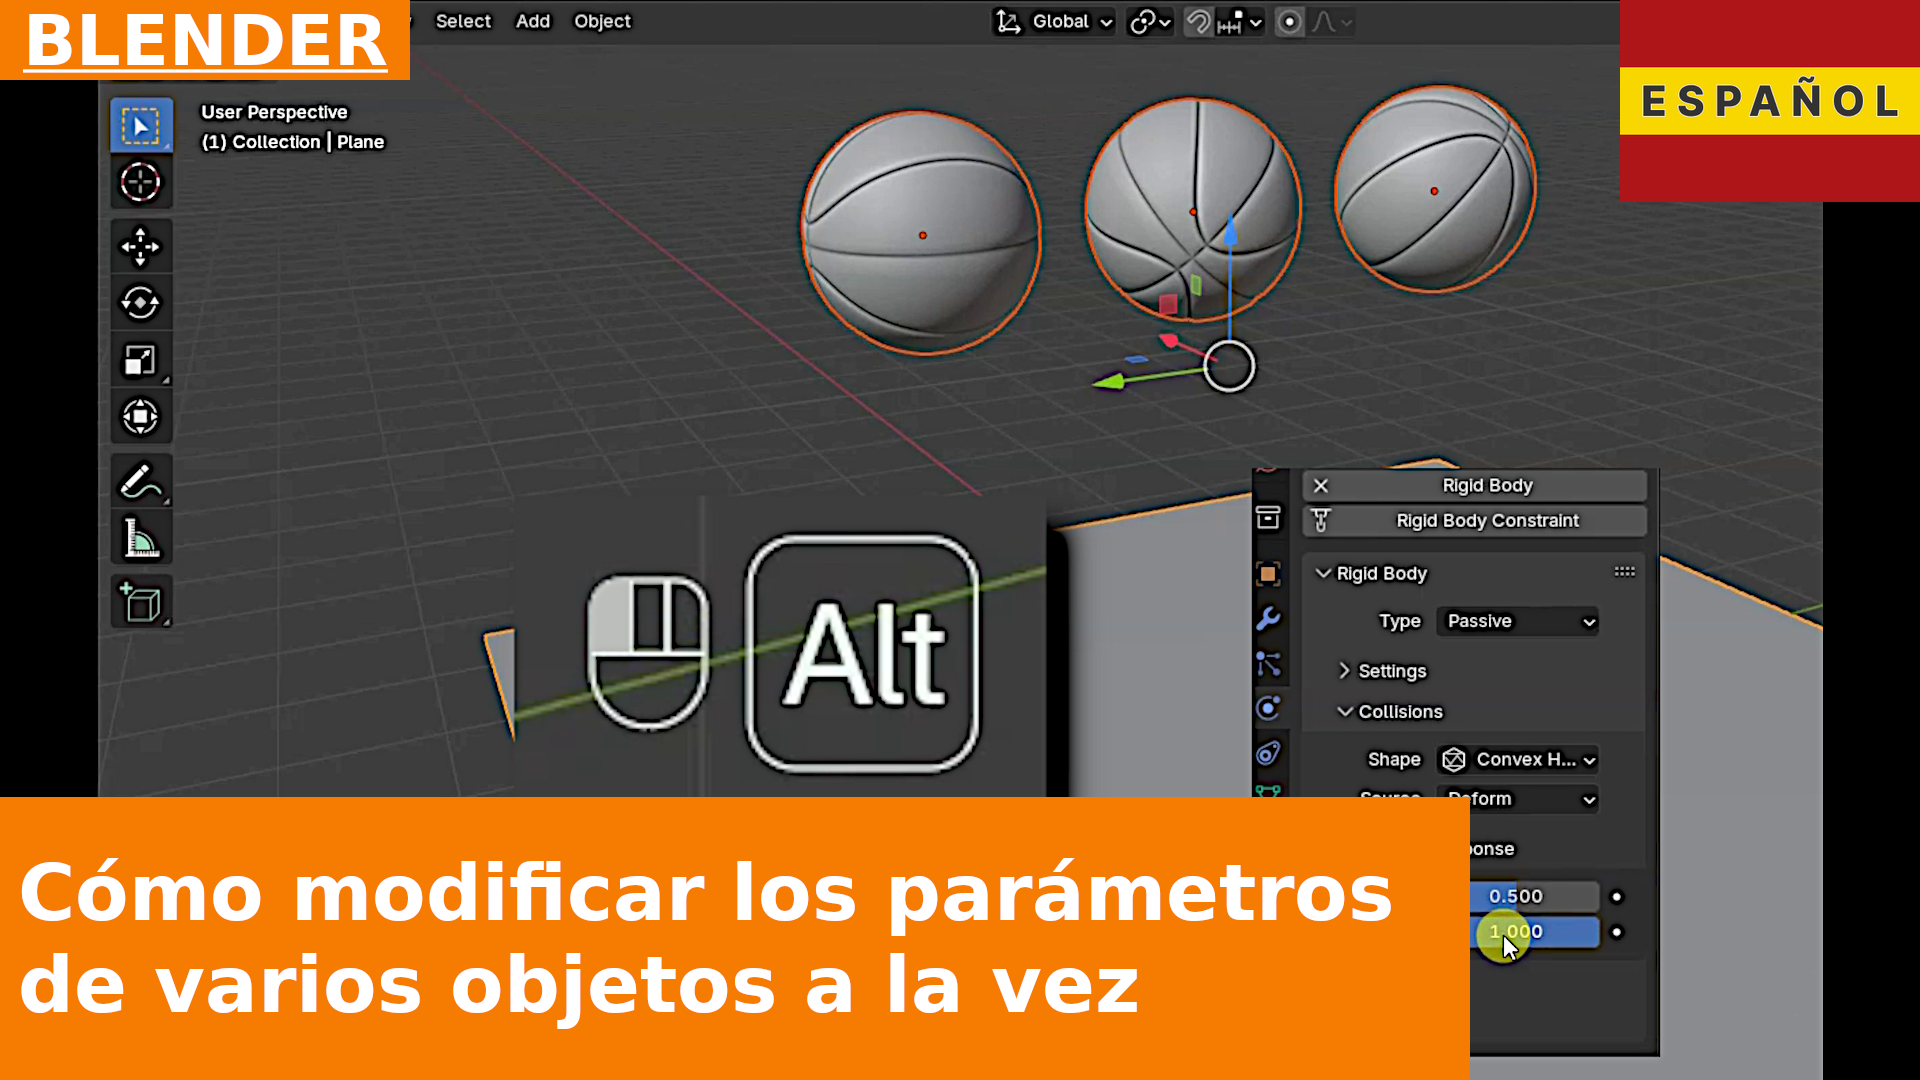Click the Rigid Body button
The height and width of the screenshot is (1080, 1920).
[1475, 485]
